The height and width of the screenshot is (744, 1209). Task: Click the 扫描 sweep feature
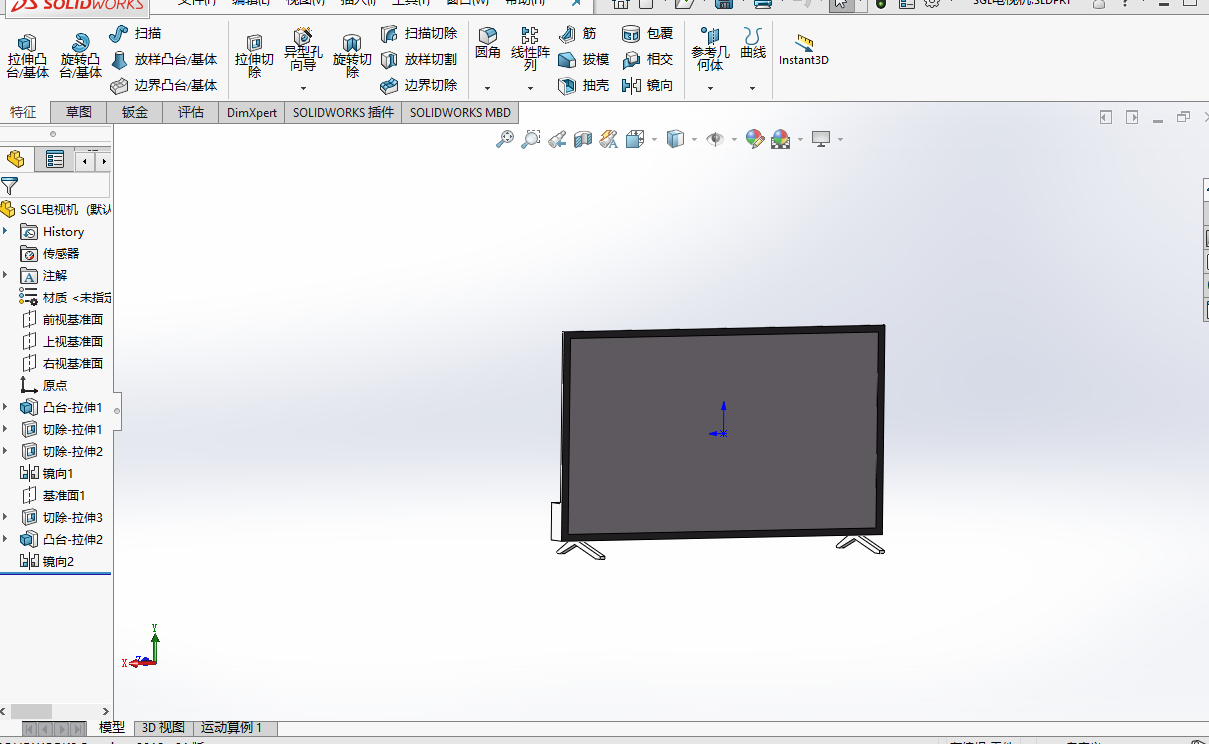point(136,34)
